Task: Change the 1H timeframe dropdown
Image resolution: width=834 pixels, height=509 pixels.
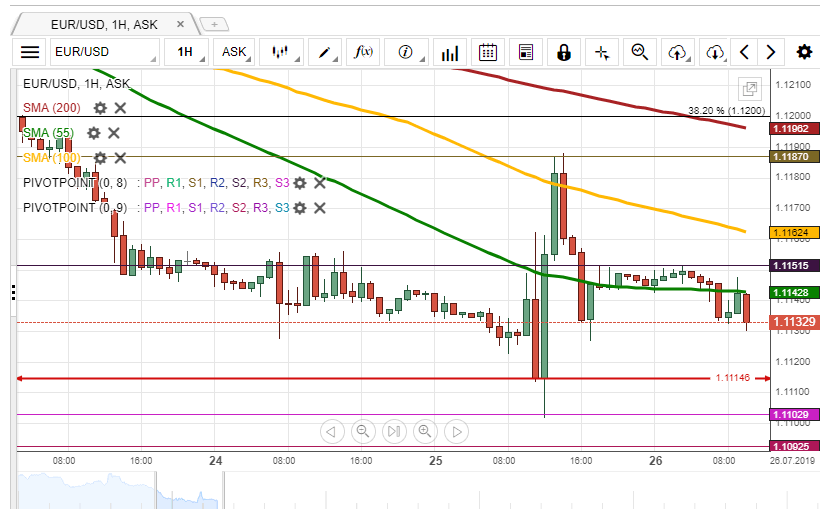Action: click(x=186, y=52)
